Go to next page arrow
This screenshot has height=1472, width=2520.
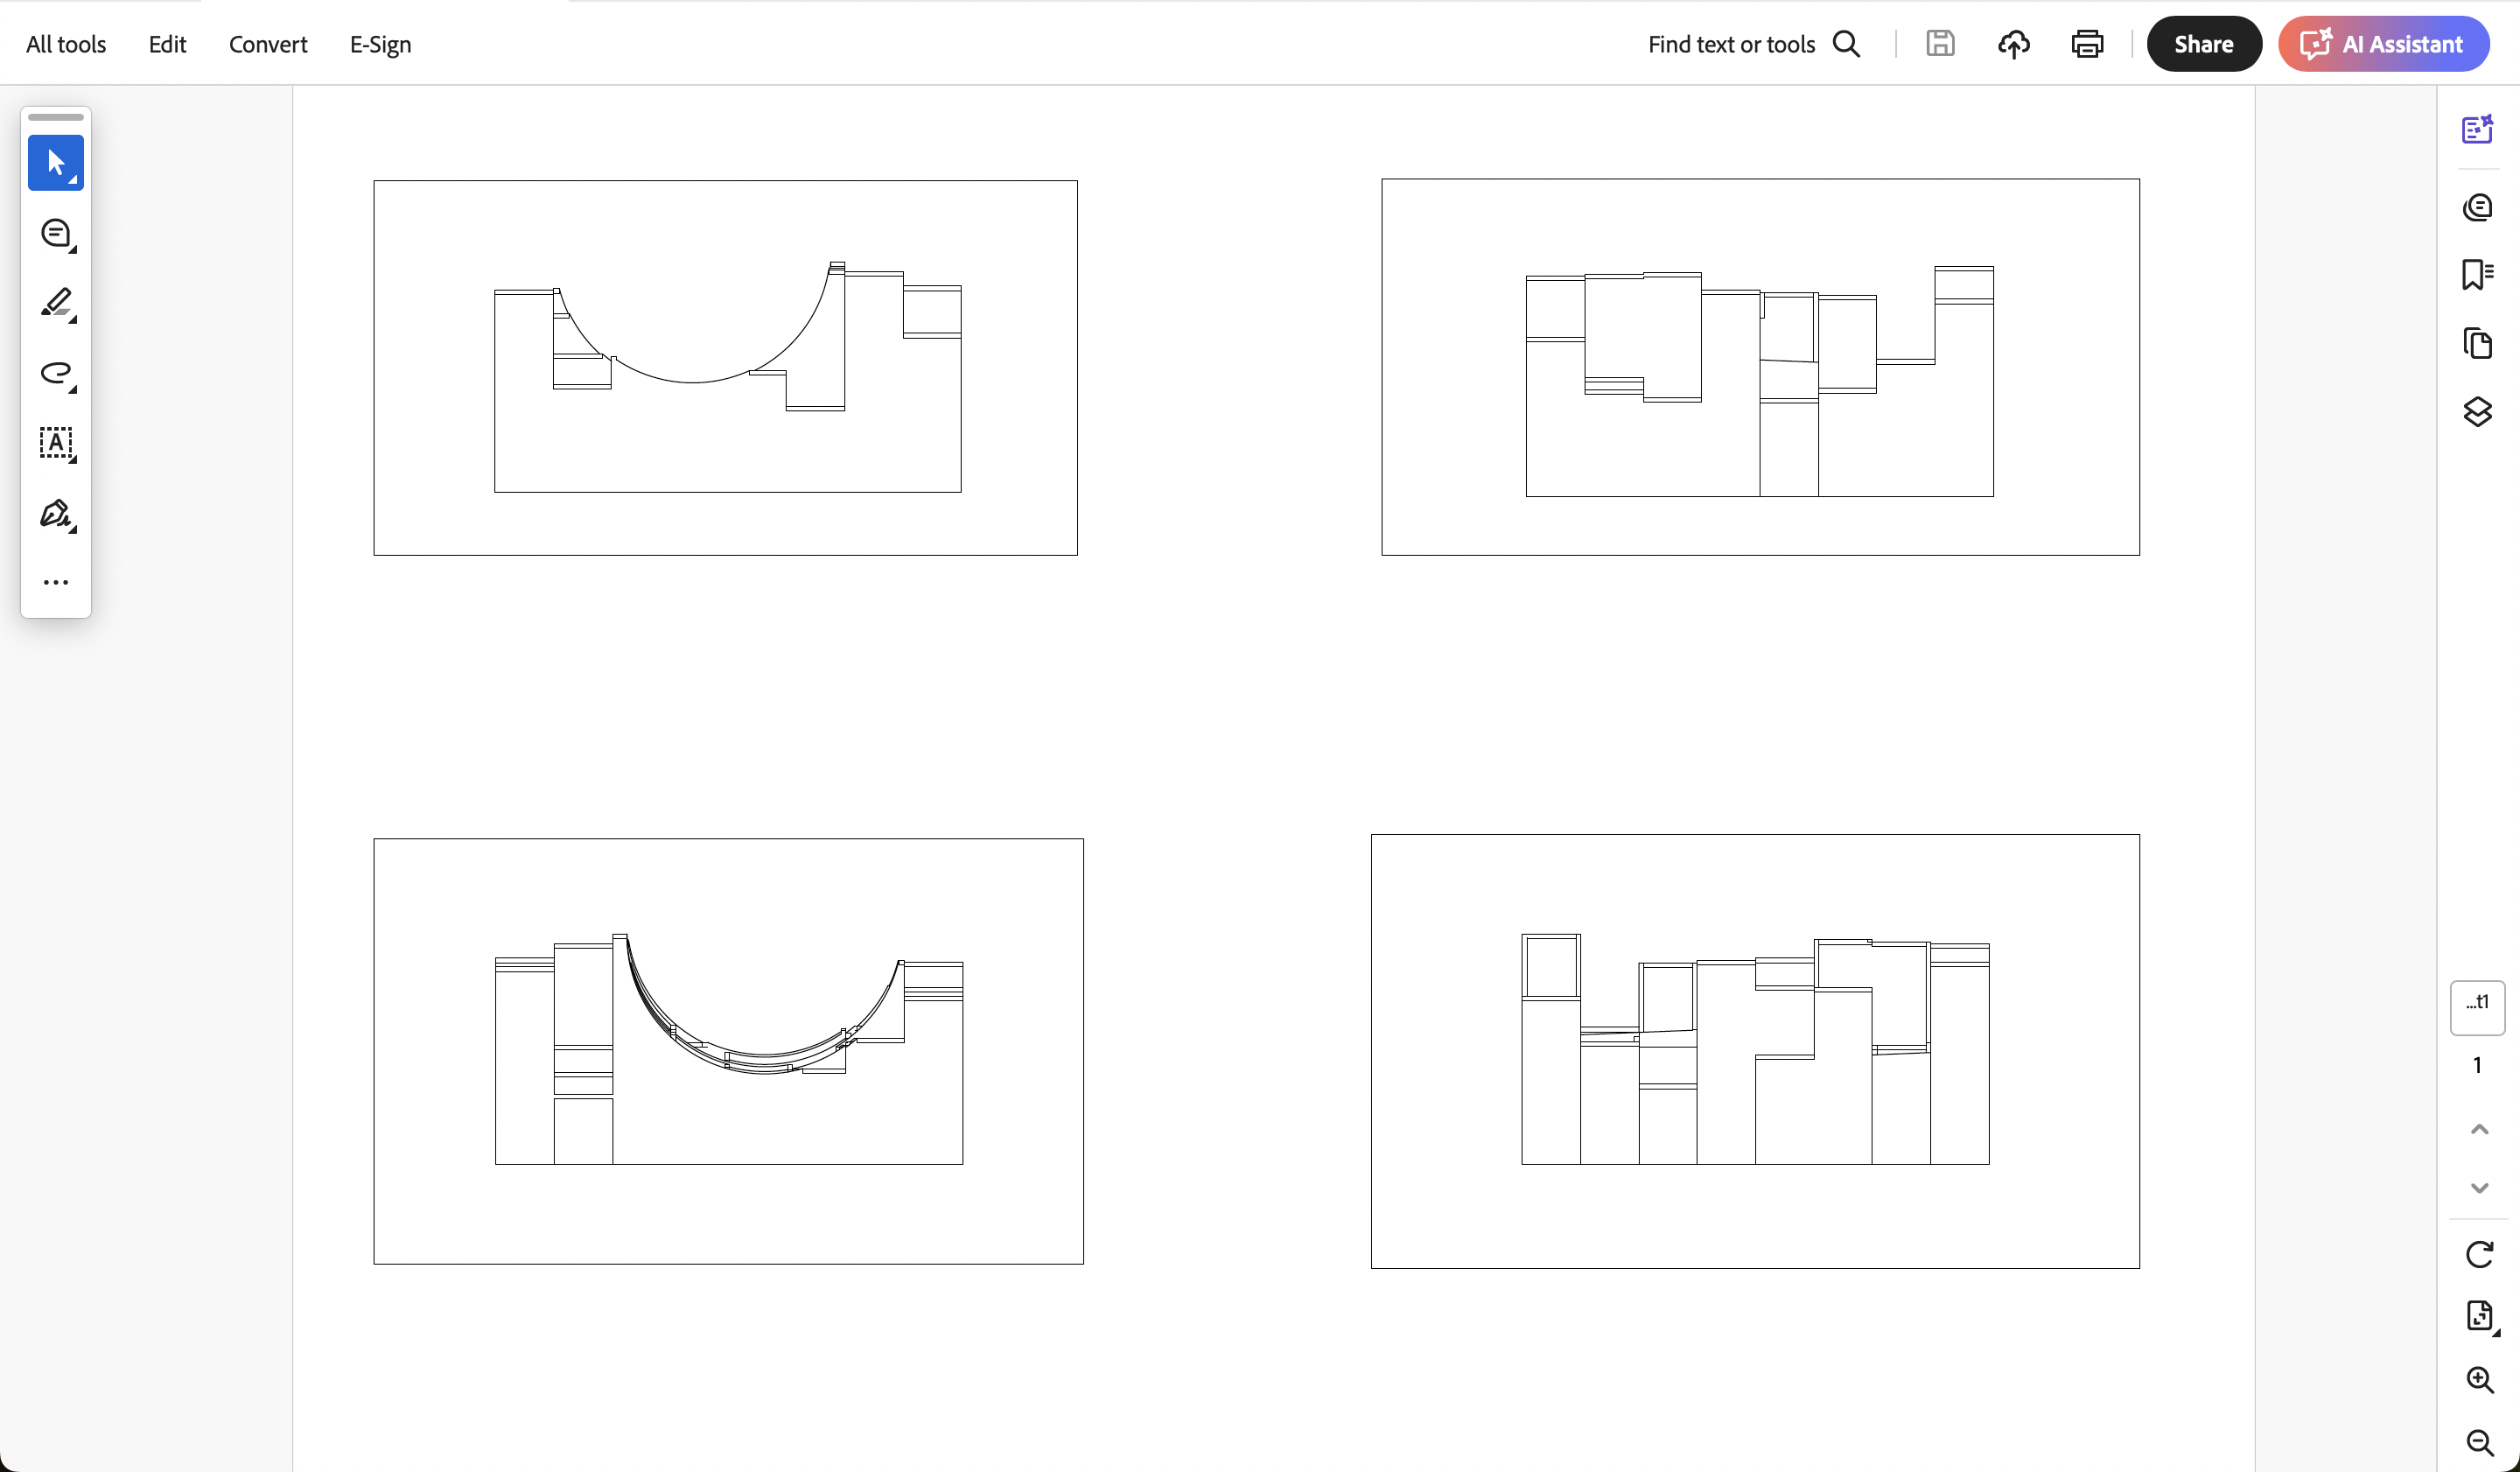pyautogui.click(x=2479, y=1188)
